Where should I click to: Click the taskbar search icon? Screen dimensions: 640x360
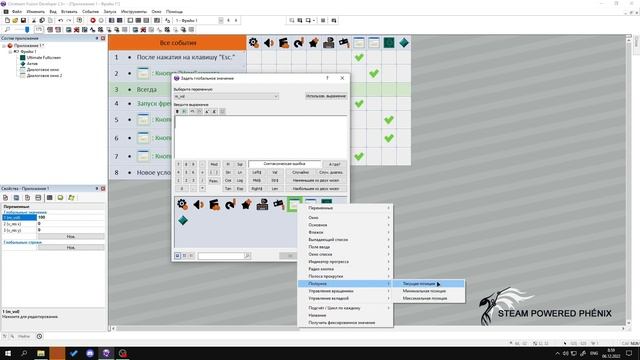pos(24,353)
